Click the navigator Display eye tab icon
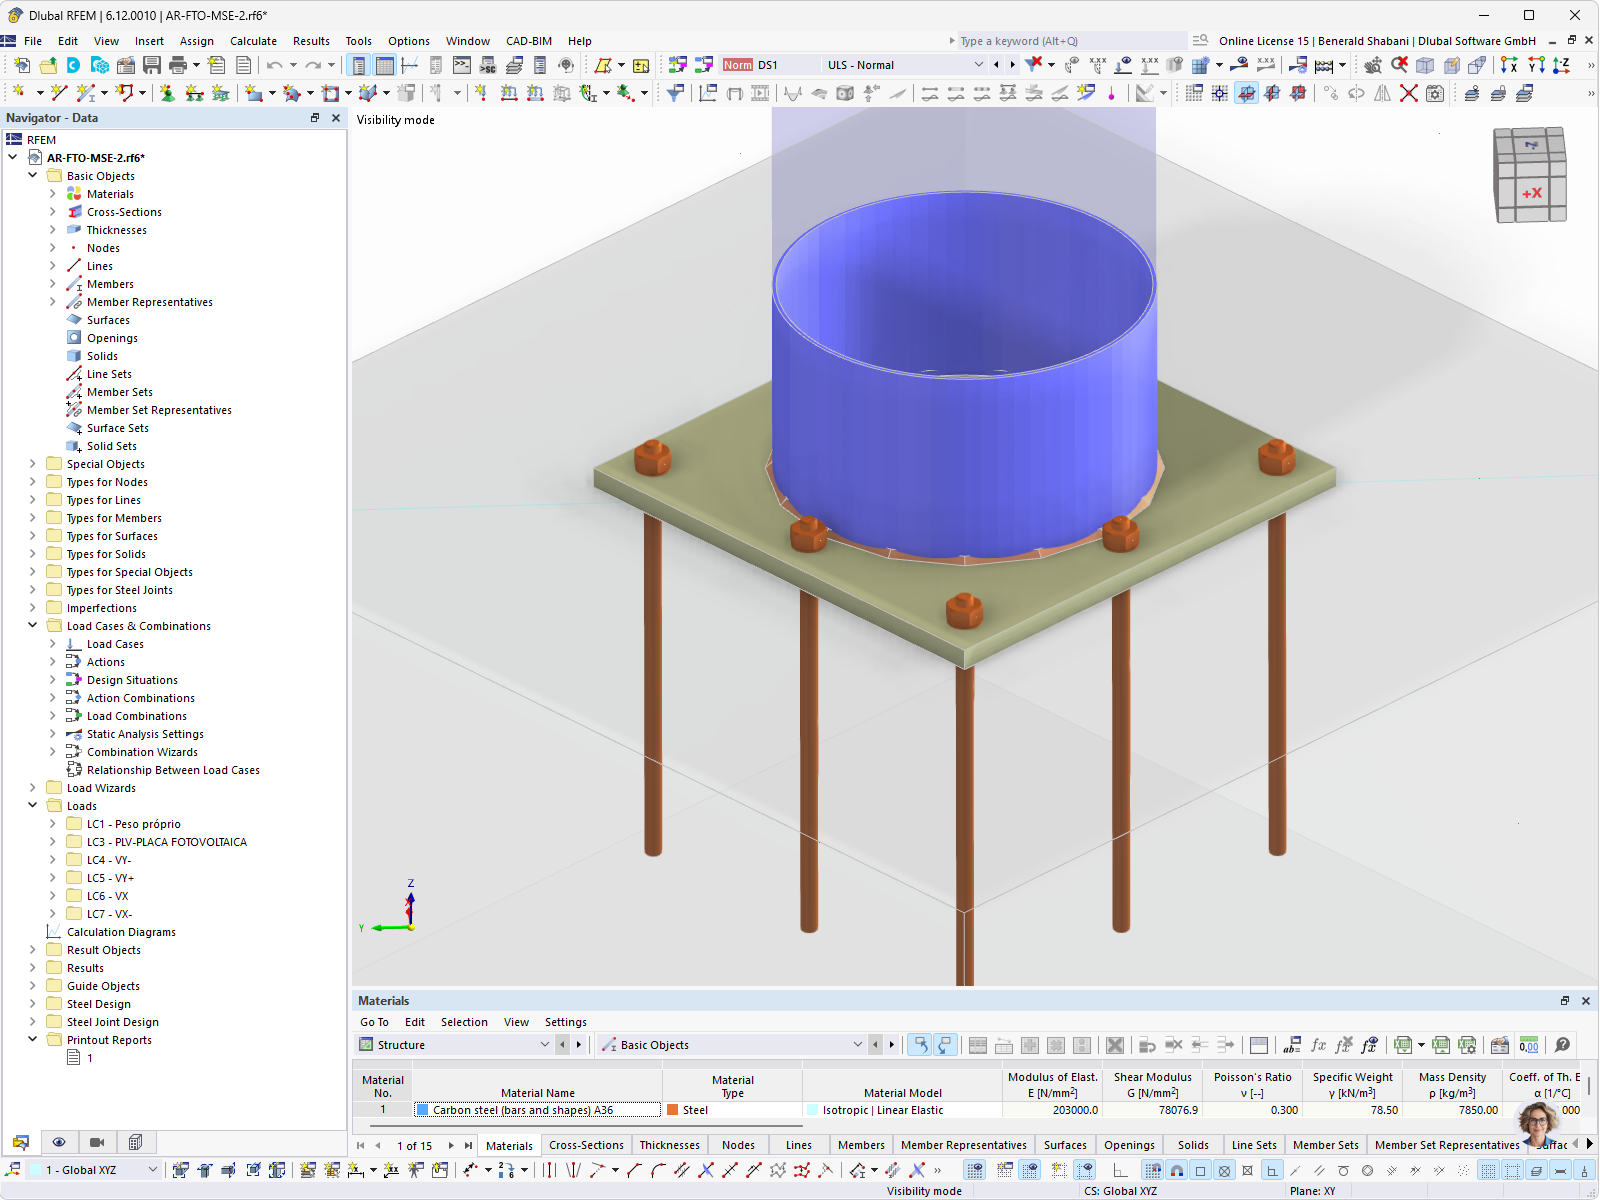1600x1200 pixels. pos(59,1142)
